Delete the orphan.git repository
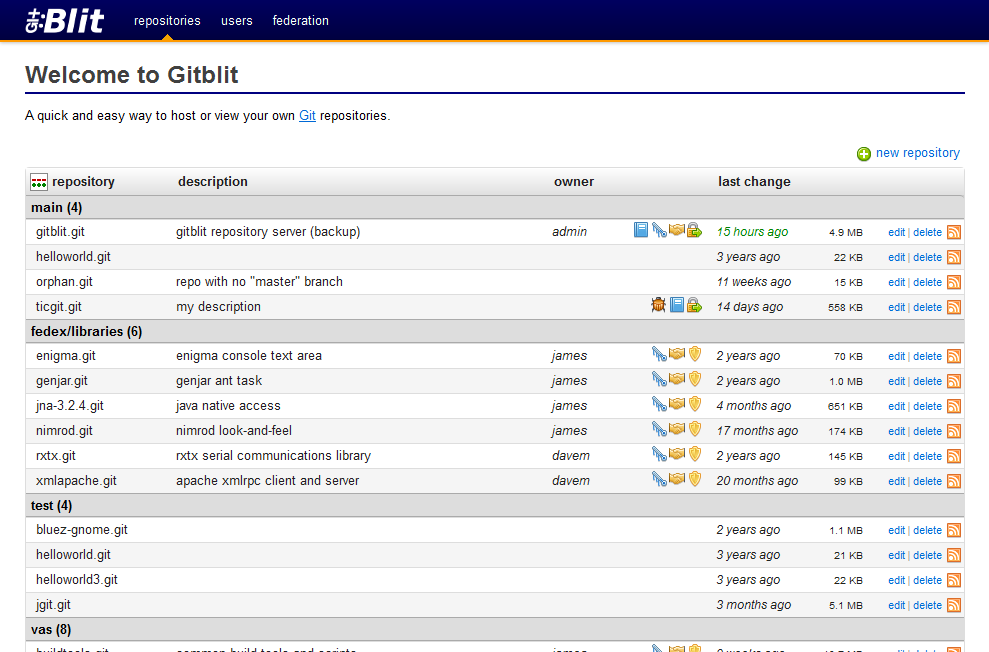Image resolution: width=989 pixels, height=652 pixels. (x=927, y=282)
